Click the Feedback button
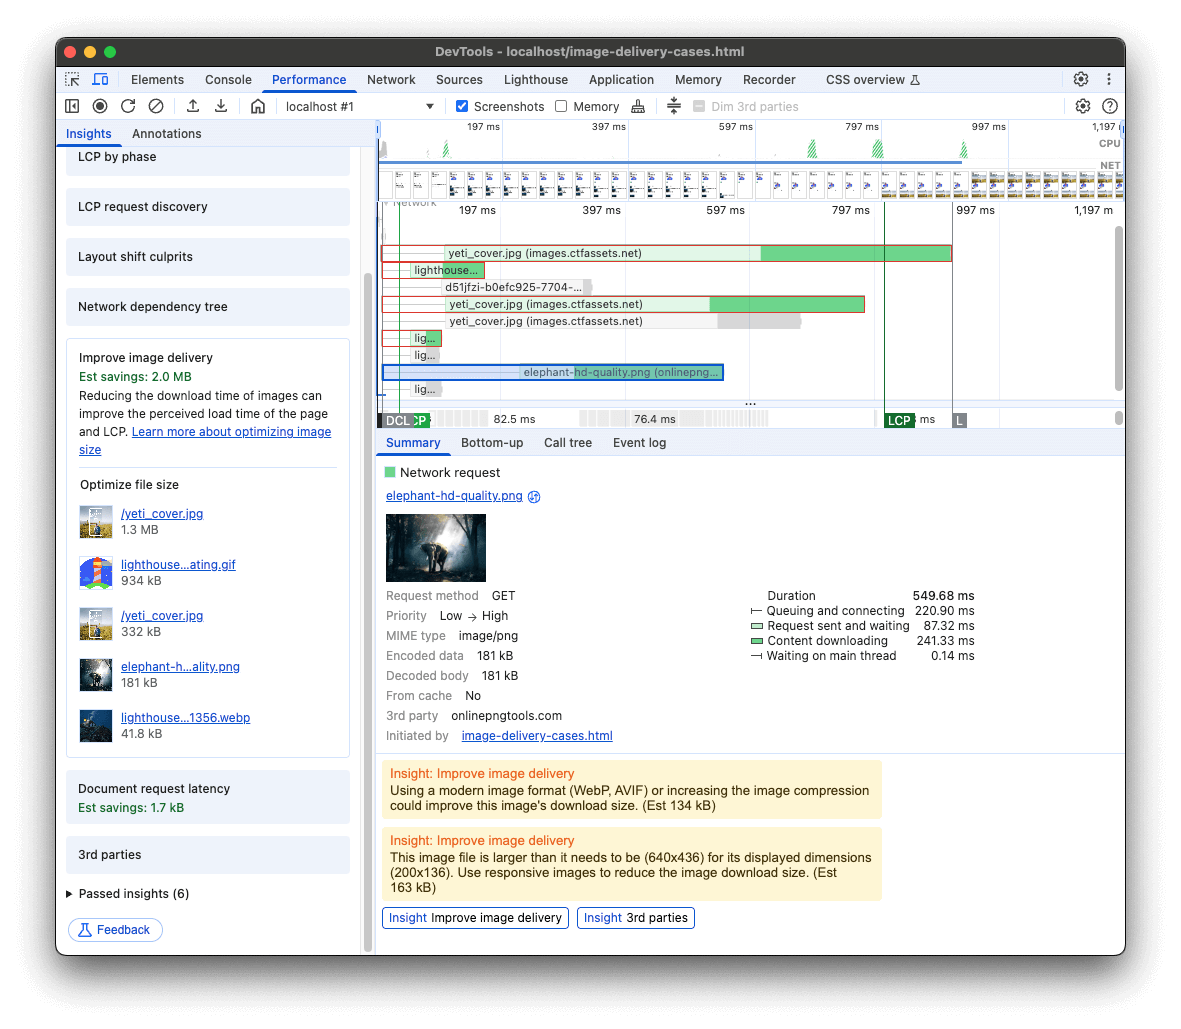 coord(114,929)
